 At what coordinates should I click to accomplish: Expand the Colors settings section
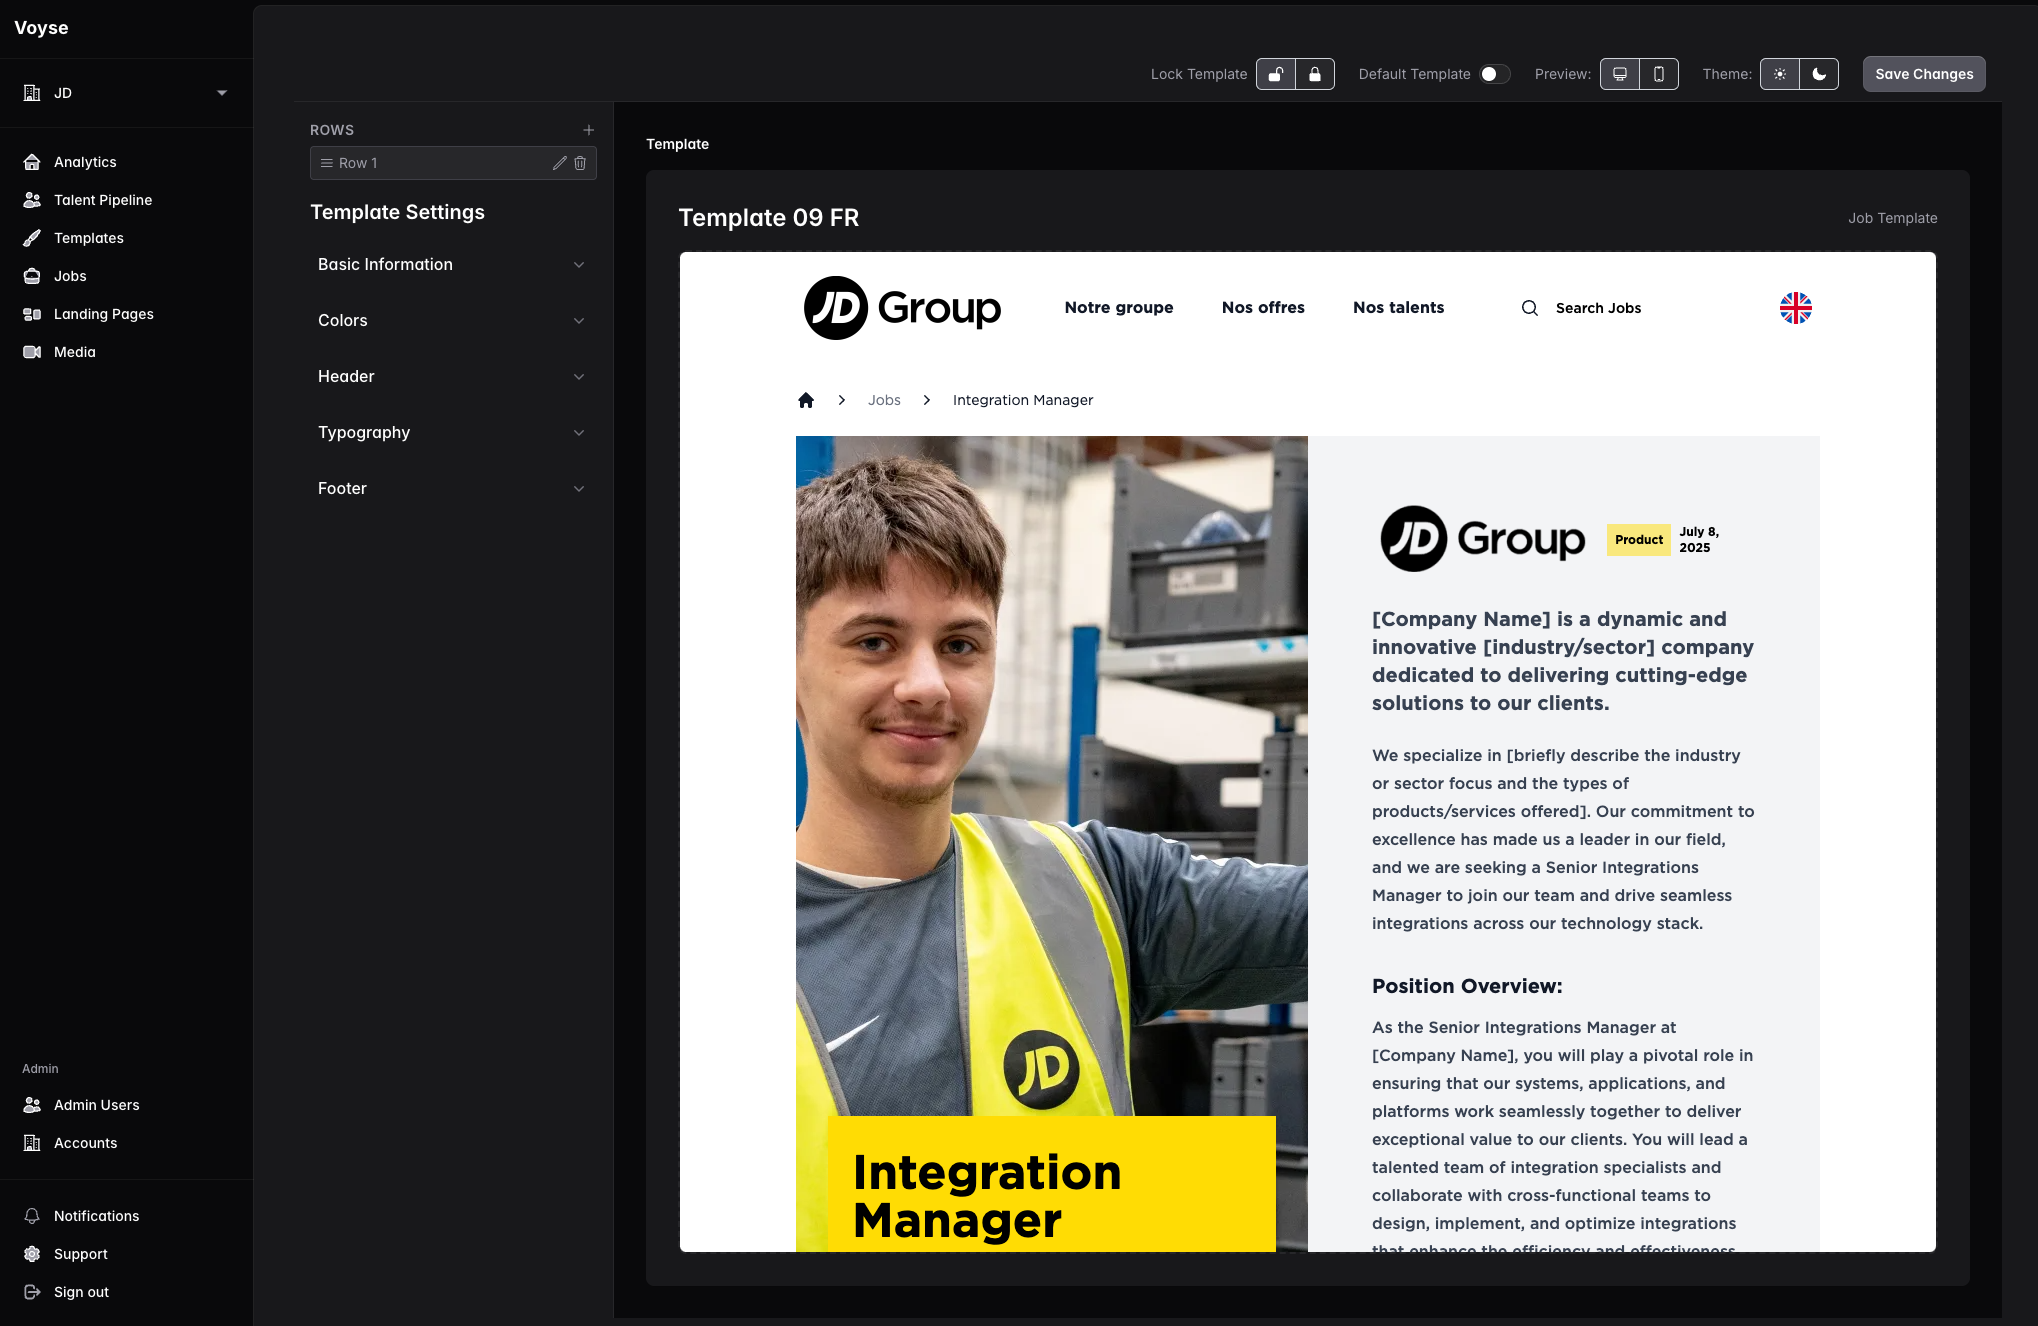click(450, 320)
